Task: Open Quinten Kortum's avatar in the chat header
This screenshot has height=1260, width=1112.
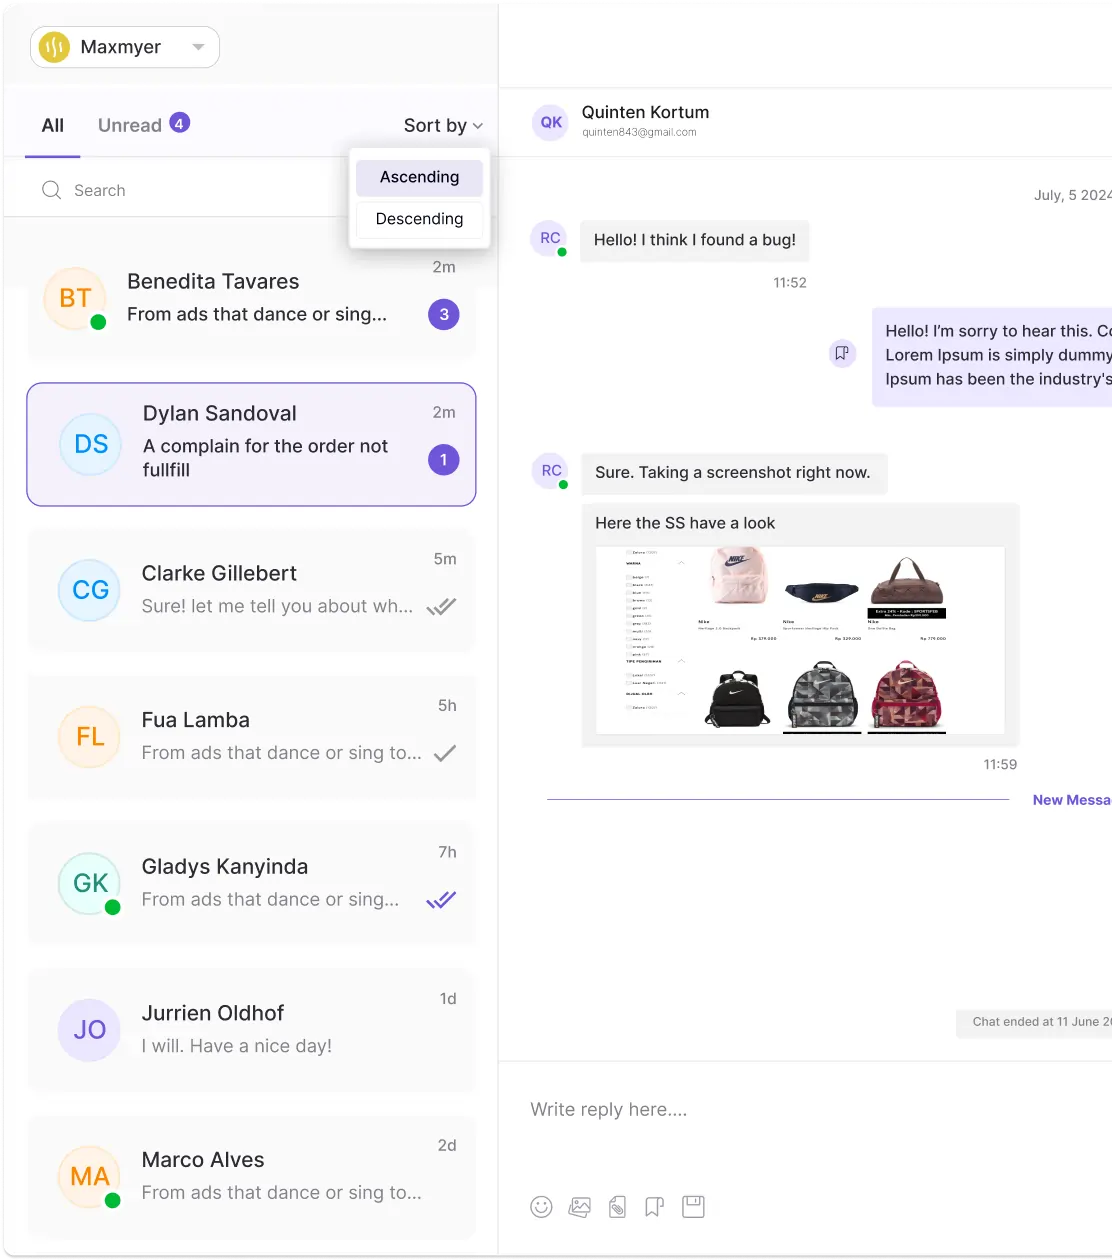Action: [549, 122]
